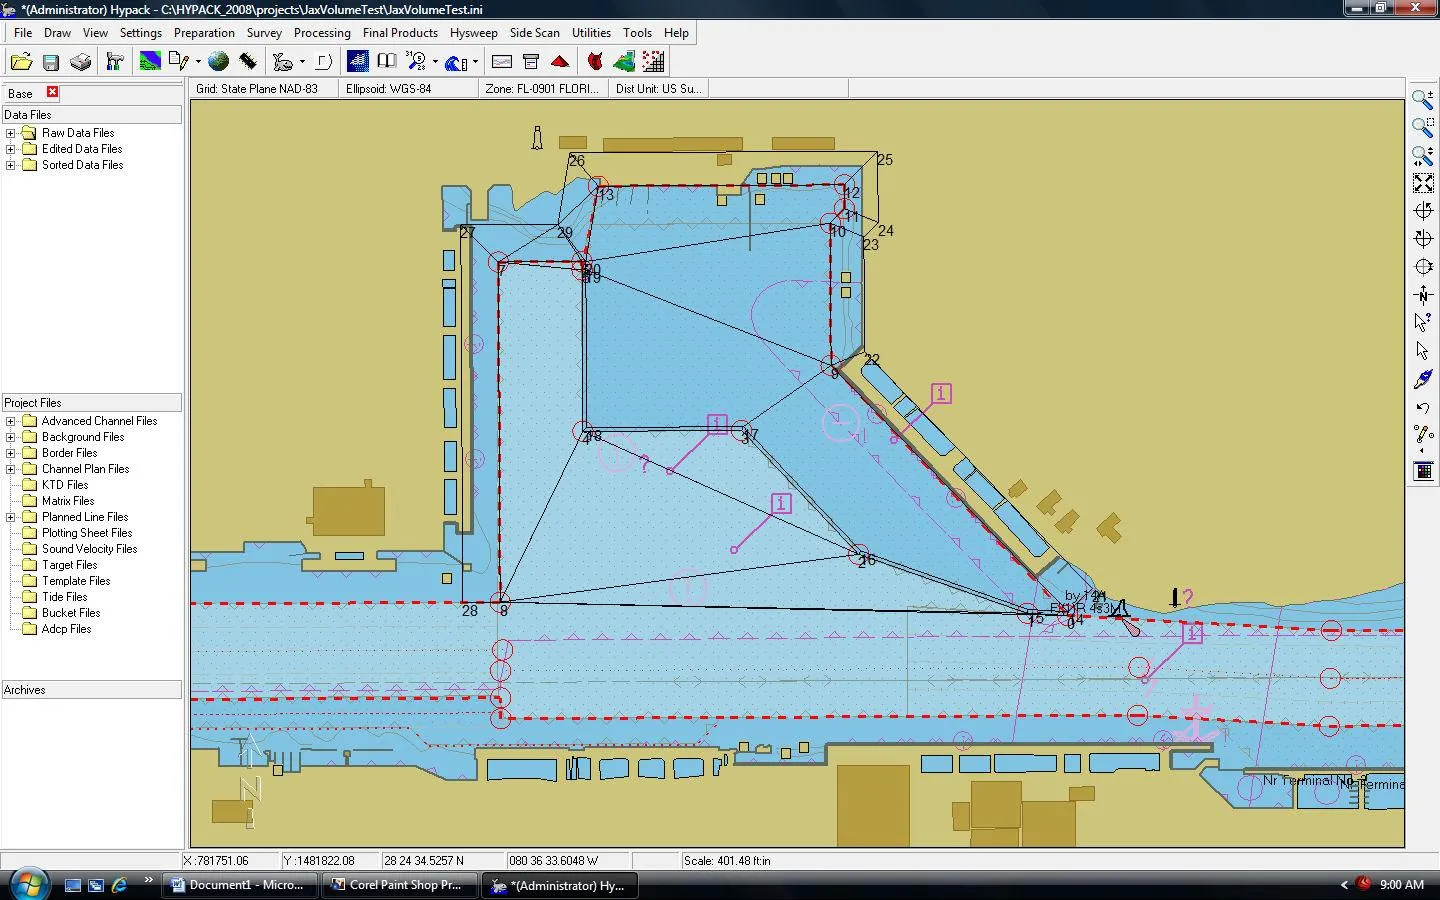Select the query pointer with question mark

(x=1422, y=322)
